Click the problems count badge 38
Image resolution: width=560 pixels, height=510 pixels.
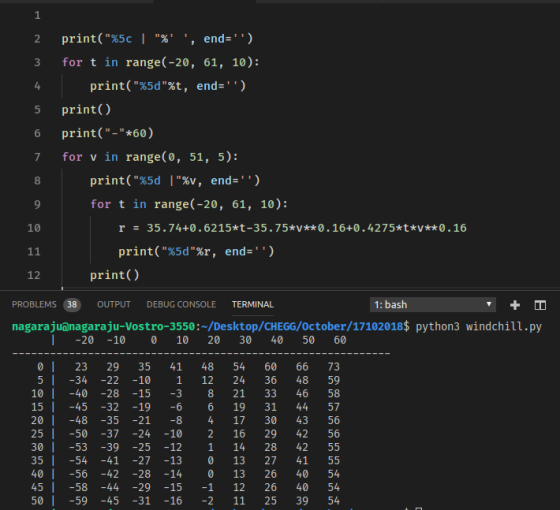[x=72, y=305]
